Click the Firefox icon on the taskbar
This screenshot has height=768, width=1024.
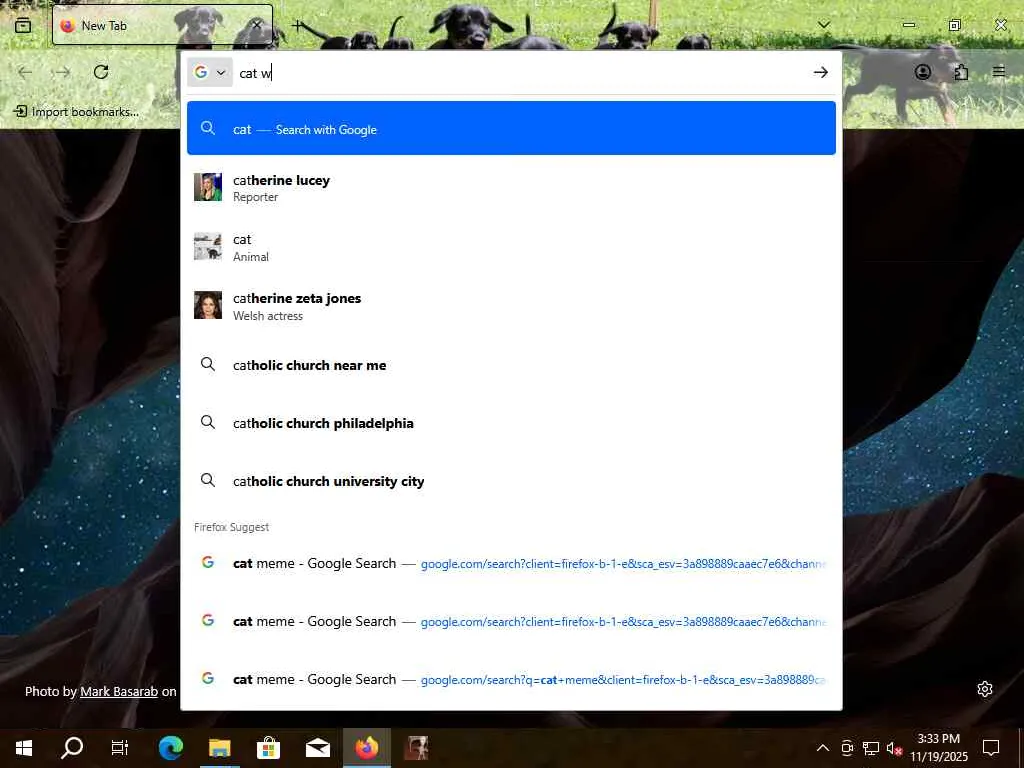click(366, 748)
